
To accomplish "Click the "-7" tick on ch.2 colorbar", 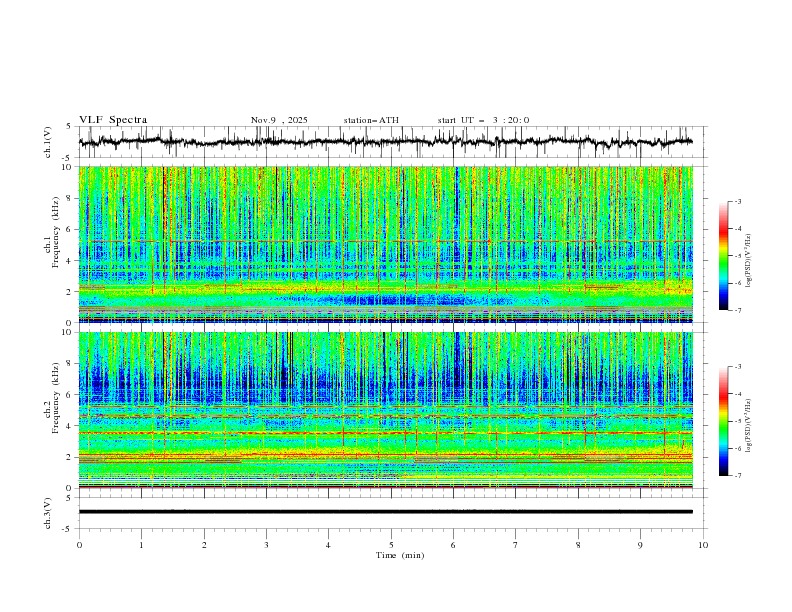I will 737,475.
